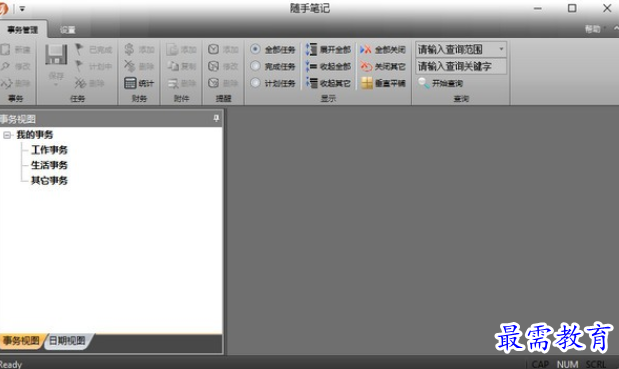Click the CAP status bar indicator
This screenshot has width=619, height=369.
coord(540,364)
